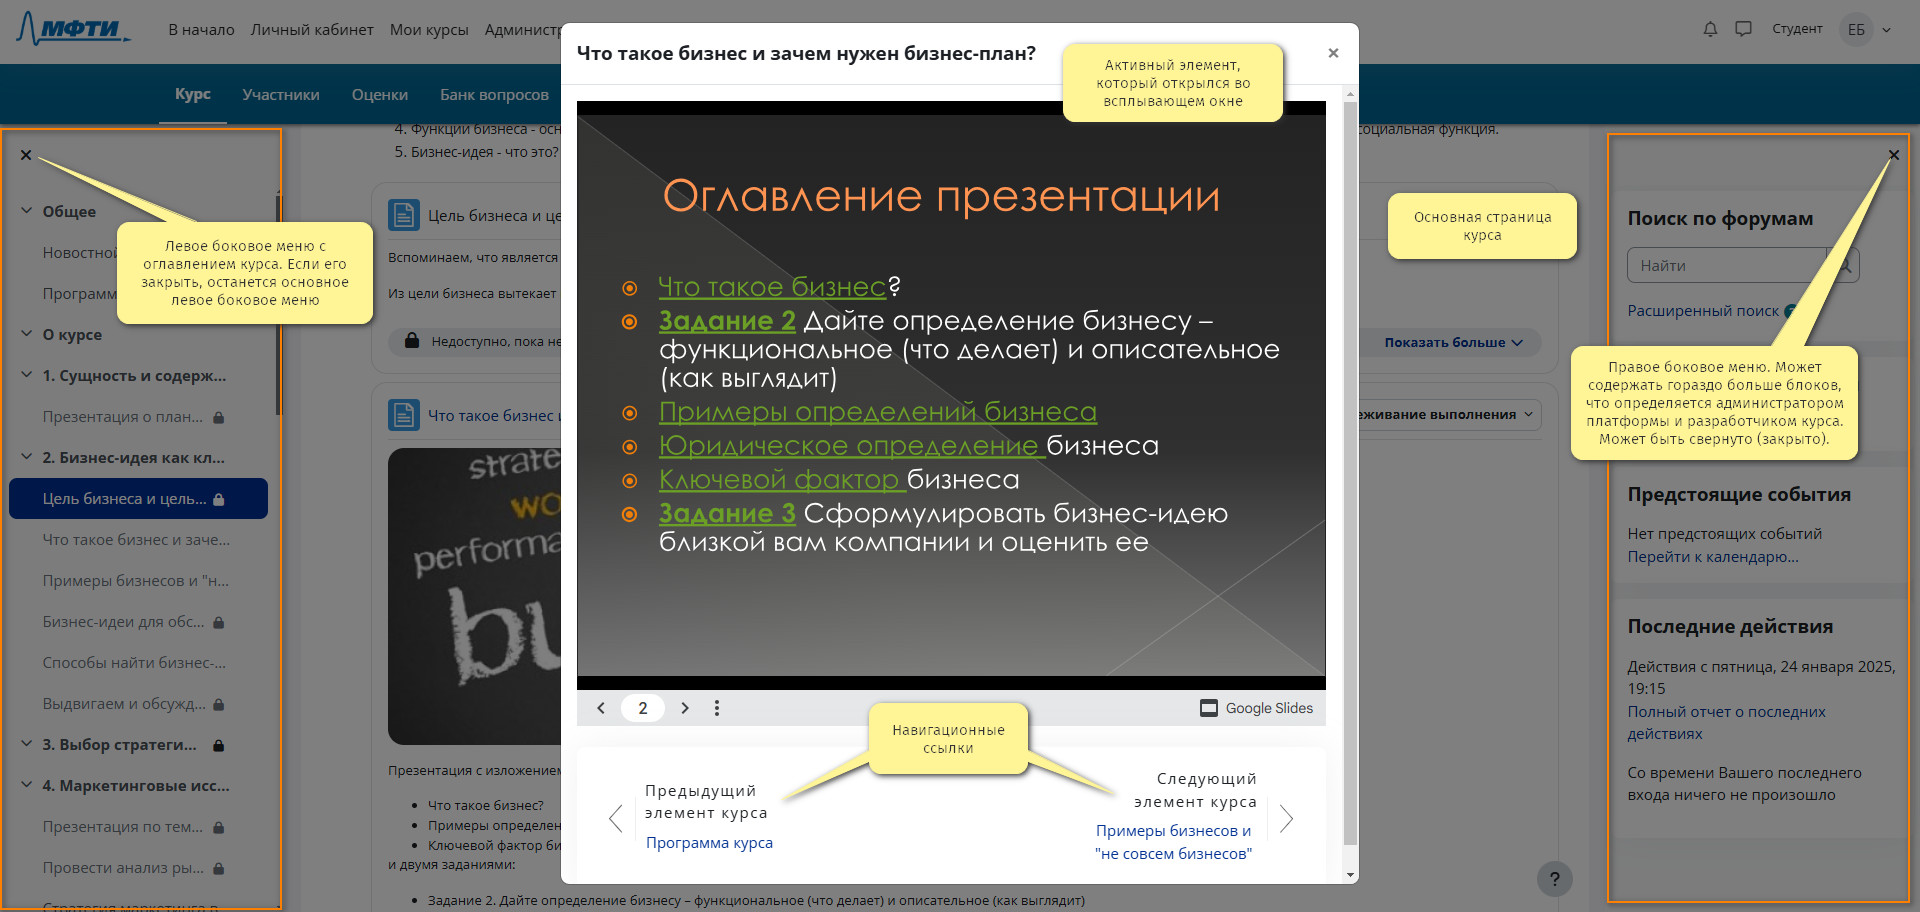Click the Google Slides logo icon
Screen dimensions: 1920x912
pyautogui.click(x=1209, y=708)
